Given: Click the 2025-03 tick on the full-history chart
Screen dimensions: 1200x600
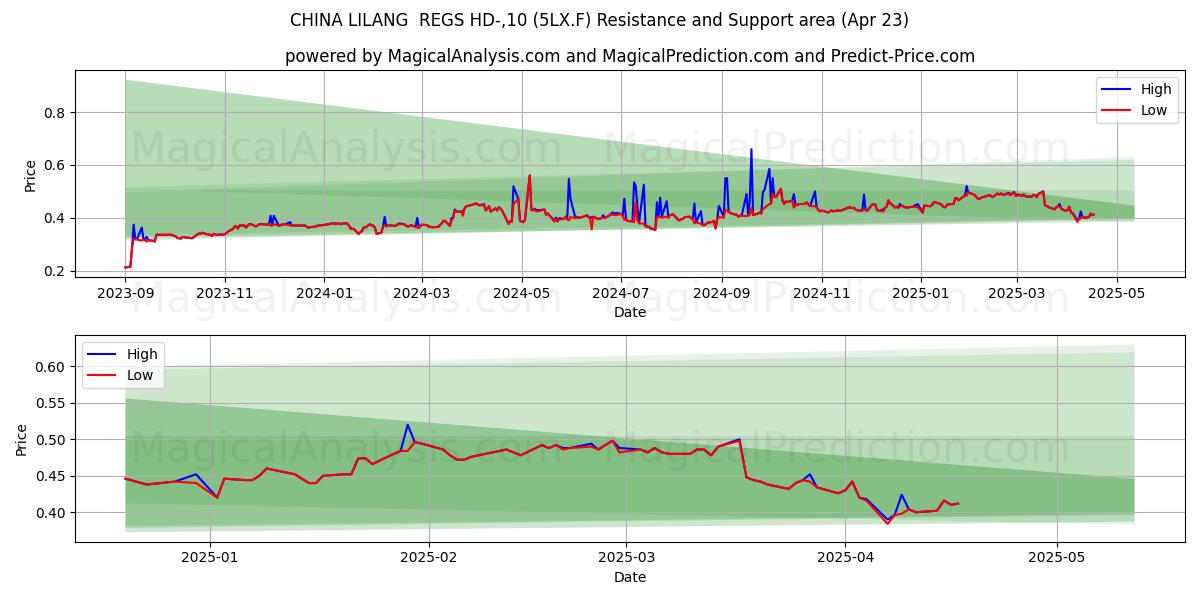Looking at the screenshot, I should pos(1017,294).
